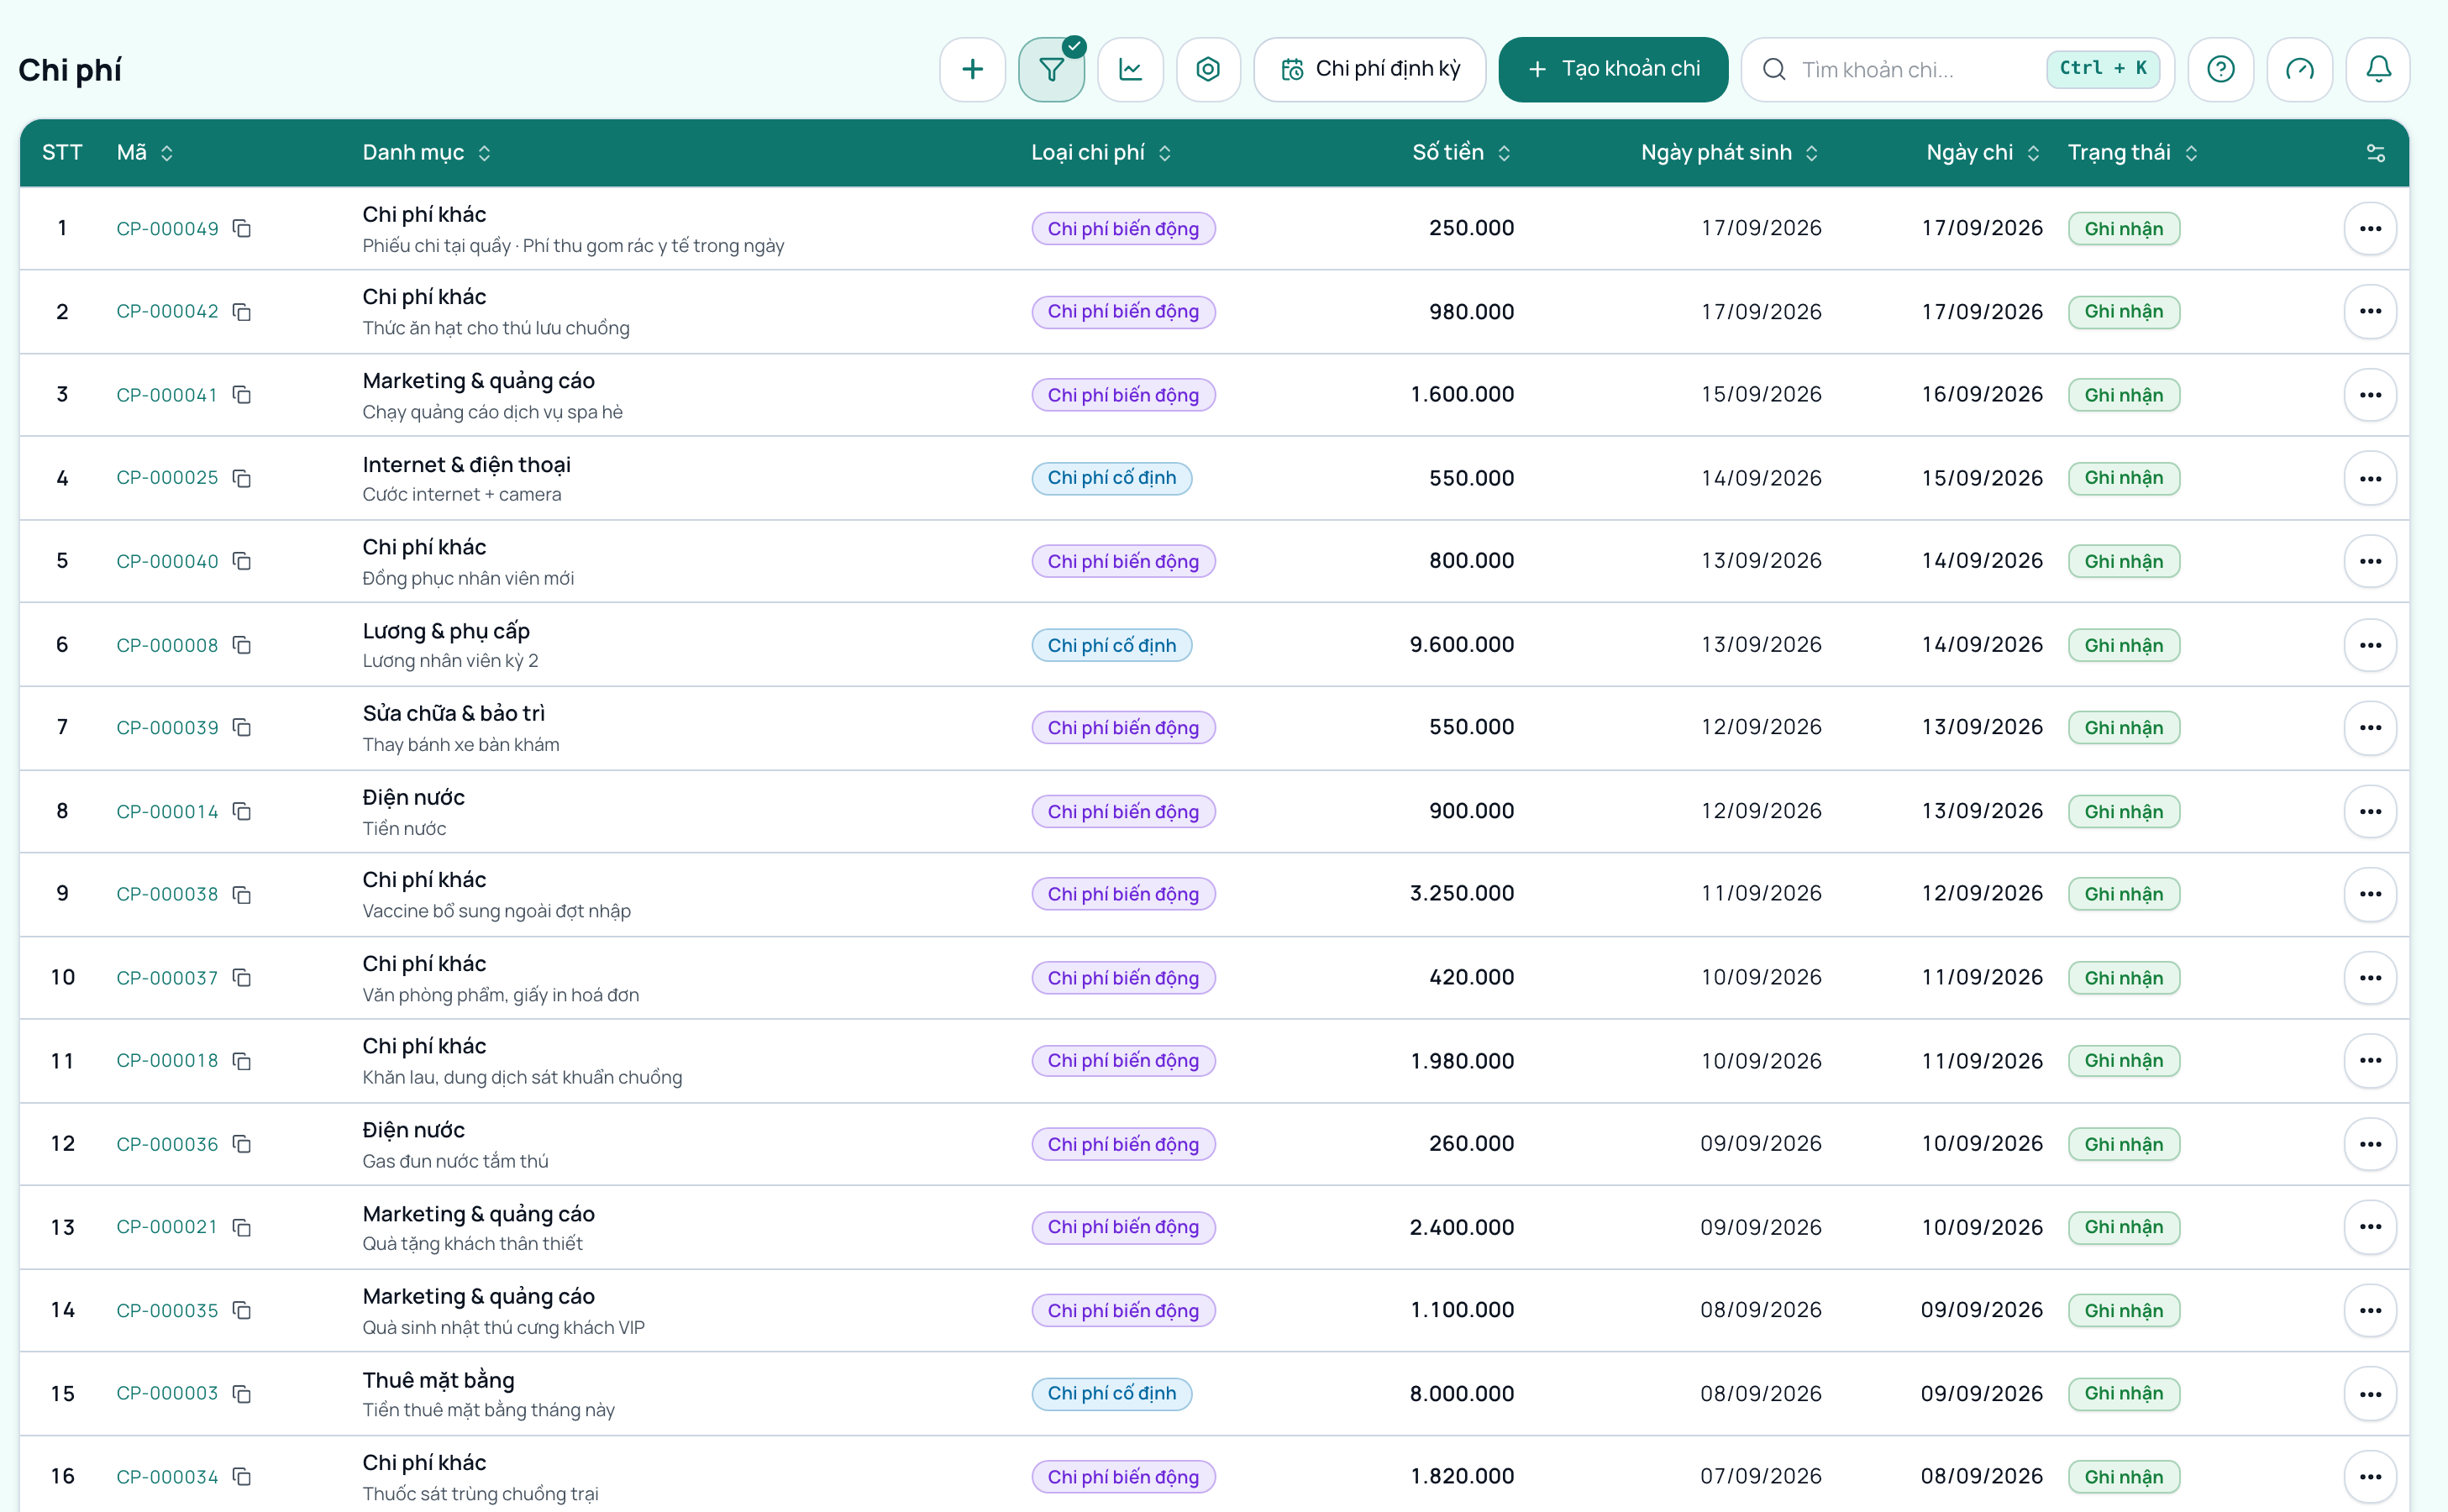This screenshot has height=1512, width=2448.
Task: Open more actions for CP-000008 row
Action: point(2370,645)
